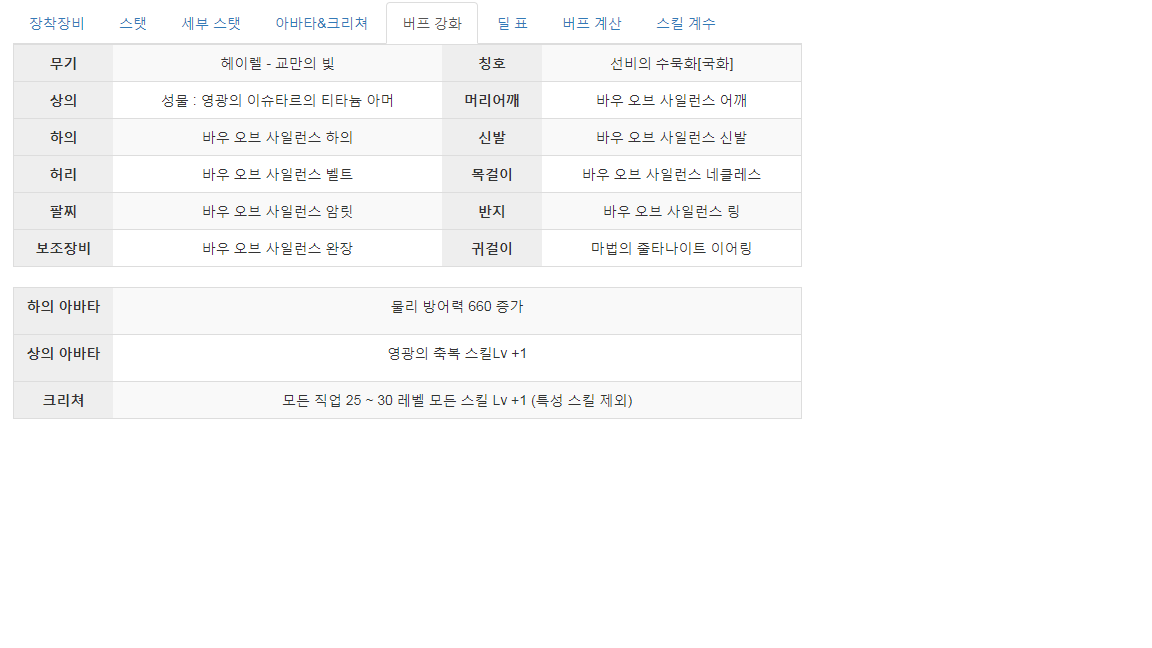The width and height of the screenshot is (1152, 648).
Task: Click the 반지 row header
Action: pyautogui.click(x=492, y=212)
